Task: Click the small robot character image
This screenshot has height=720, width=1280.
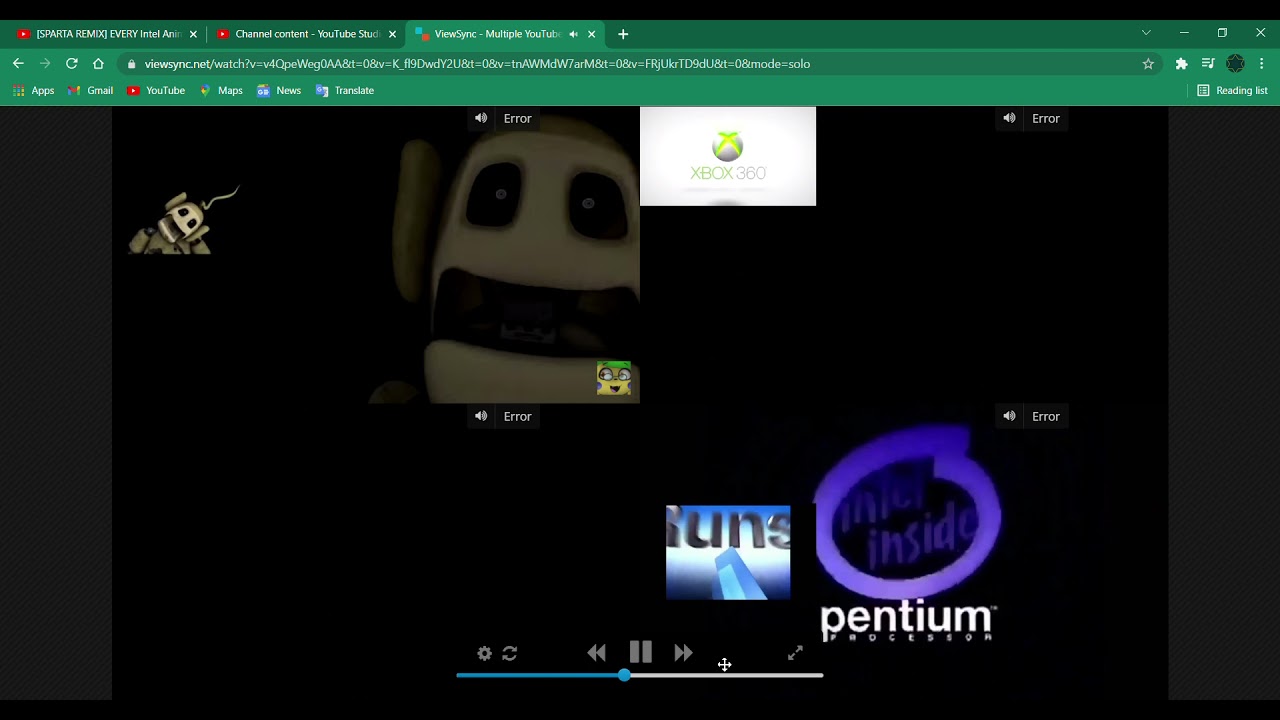Action: tap(184, 220)
